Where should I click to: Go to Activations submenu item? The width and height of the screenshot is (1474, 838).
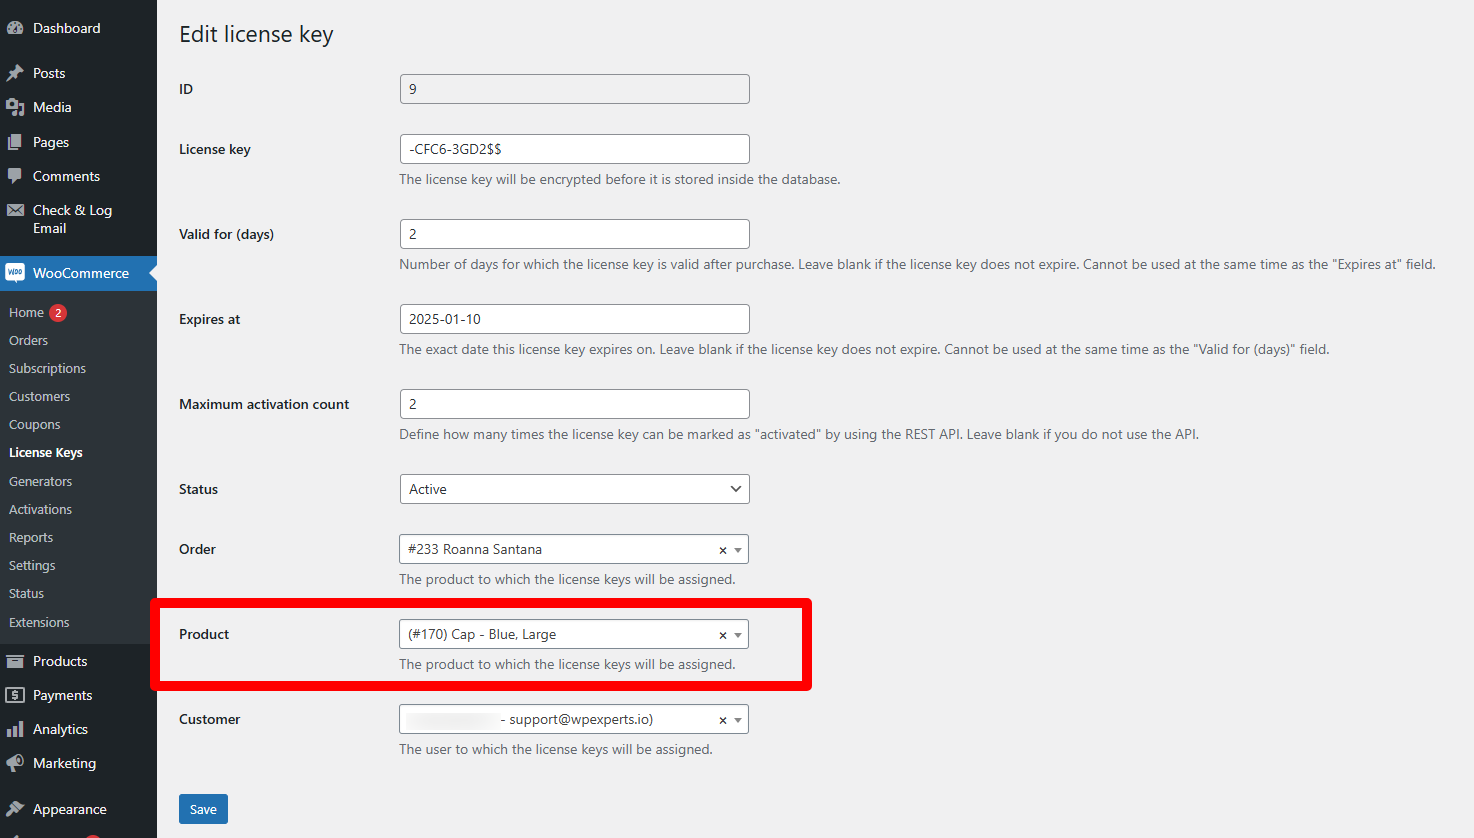pyautogui.click(x=40, y=509)
